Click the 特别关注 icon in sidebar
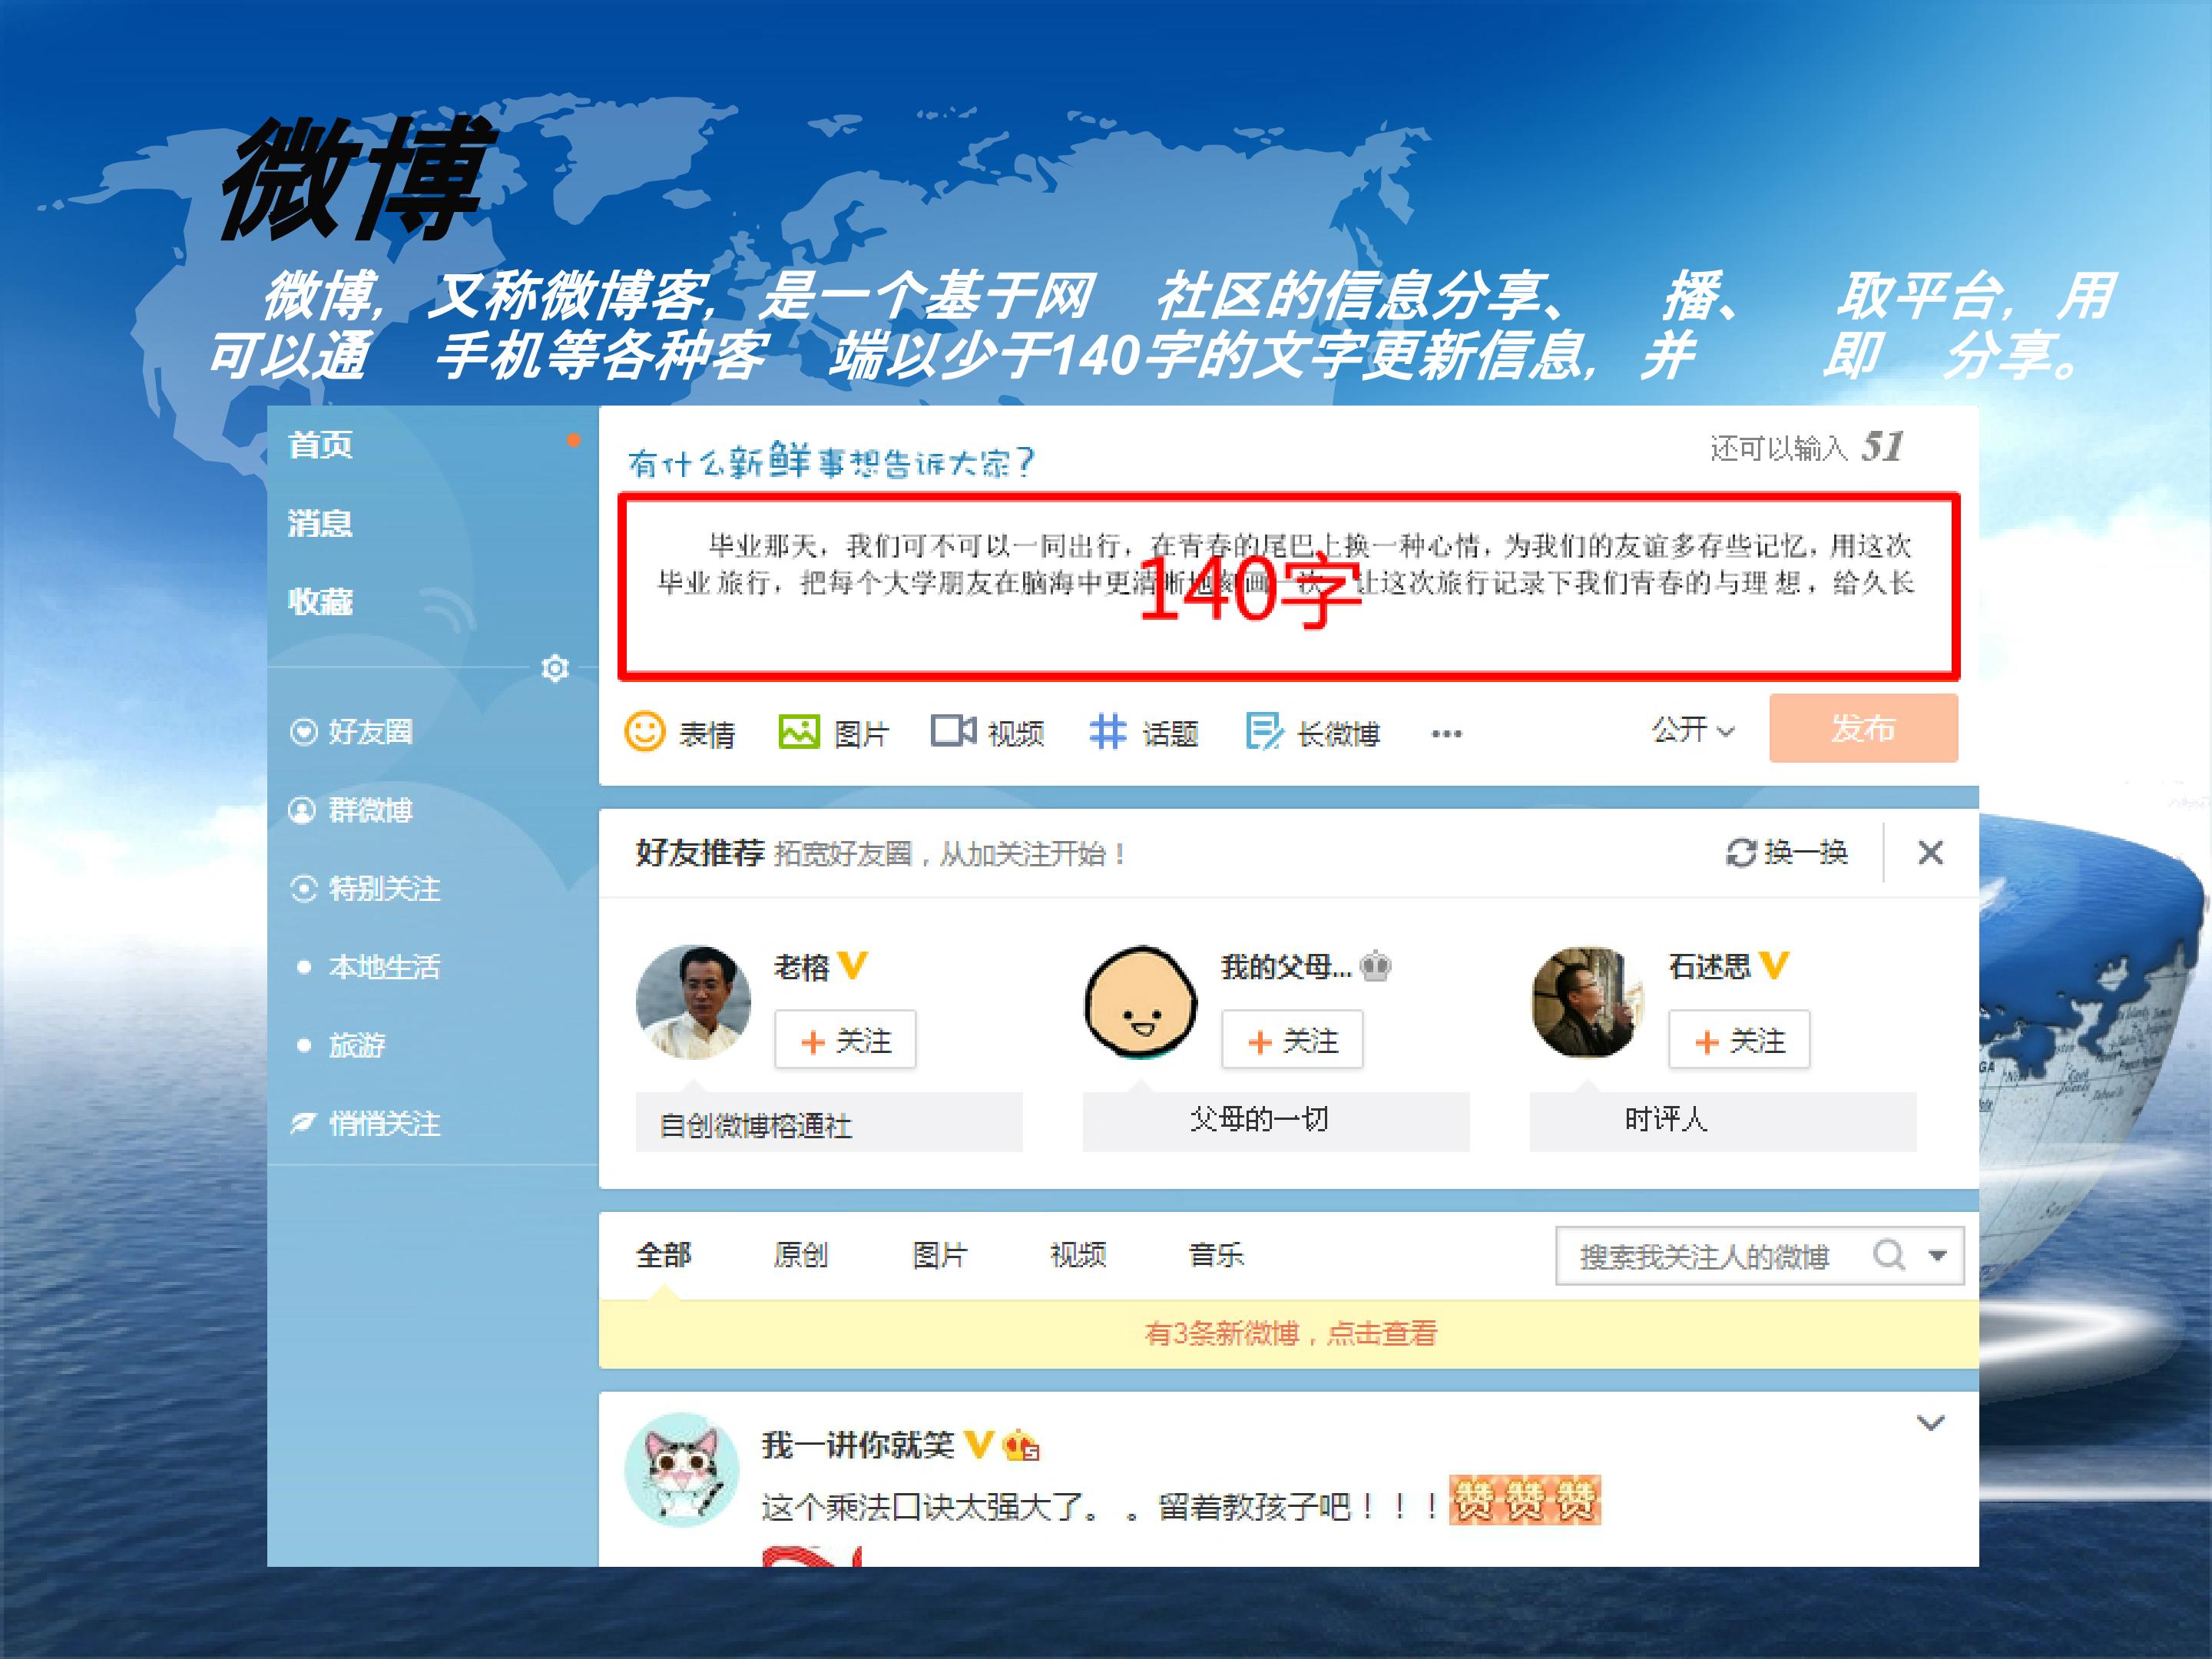The height and width of the screenshot is (1659, 2212). 304,888
